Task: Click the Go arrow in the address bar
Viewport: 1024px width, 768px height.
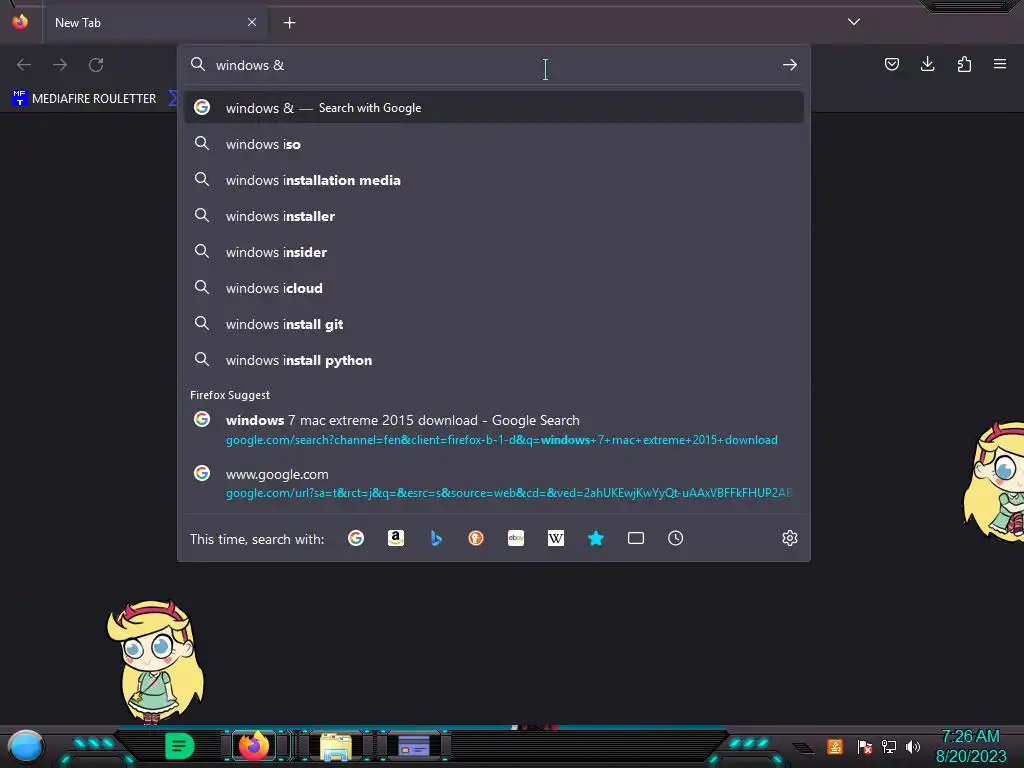Action: point(790,65)
